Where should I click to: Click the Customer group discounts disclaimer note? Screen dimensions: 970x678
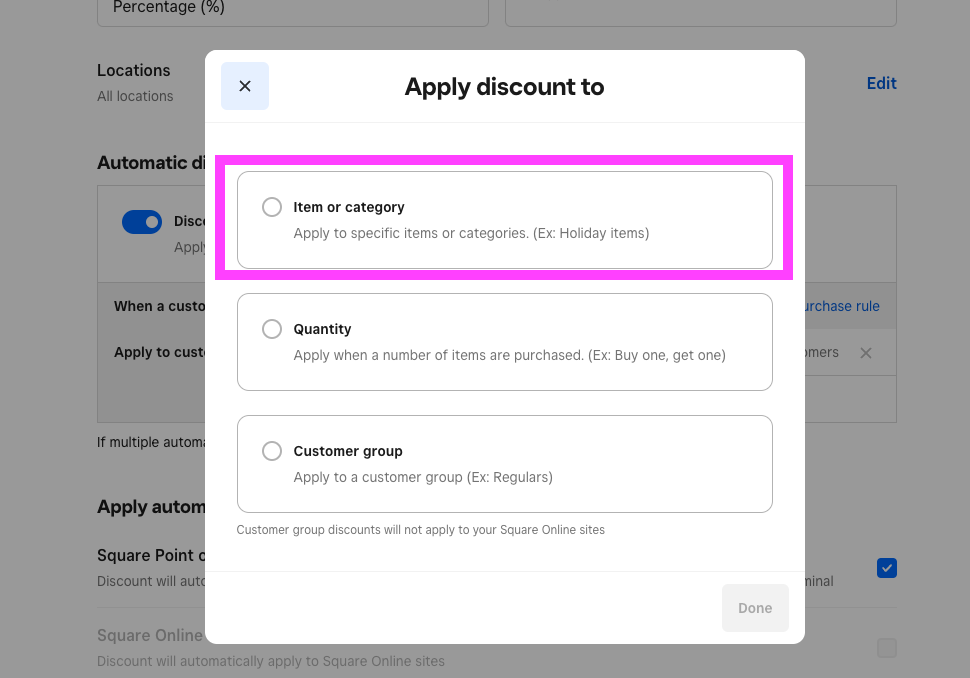tap(420, 529)
